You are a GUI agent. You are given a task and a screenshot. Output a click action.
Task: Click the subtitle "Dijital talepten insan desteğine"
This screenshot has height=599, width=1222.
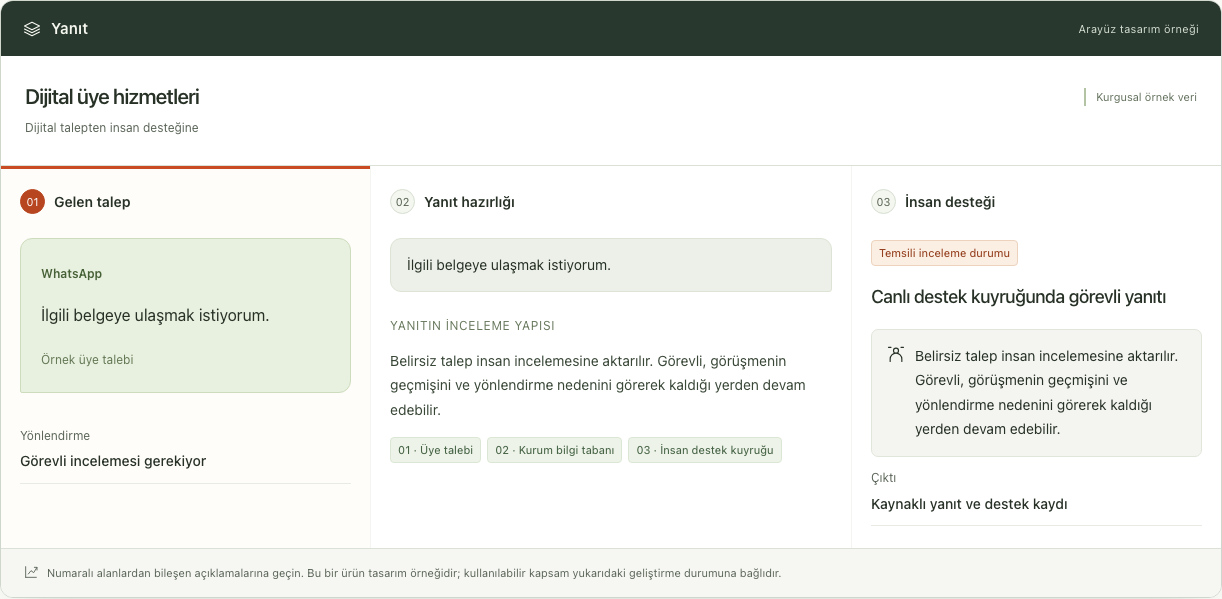click(x=112, y=128)
